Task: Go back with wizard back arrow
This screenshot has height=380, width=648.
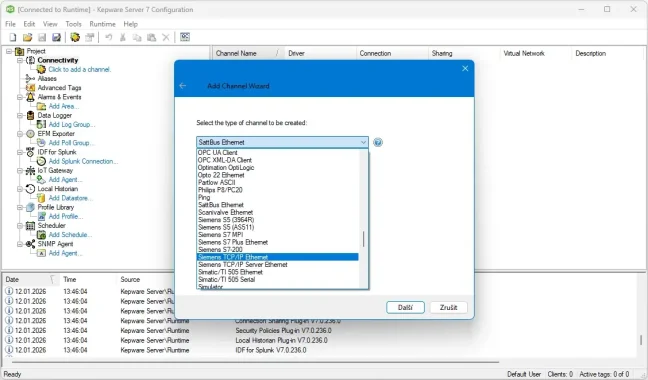Action: (x=183, y=86)
